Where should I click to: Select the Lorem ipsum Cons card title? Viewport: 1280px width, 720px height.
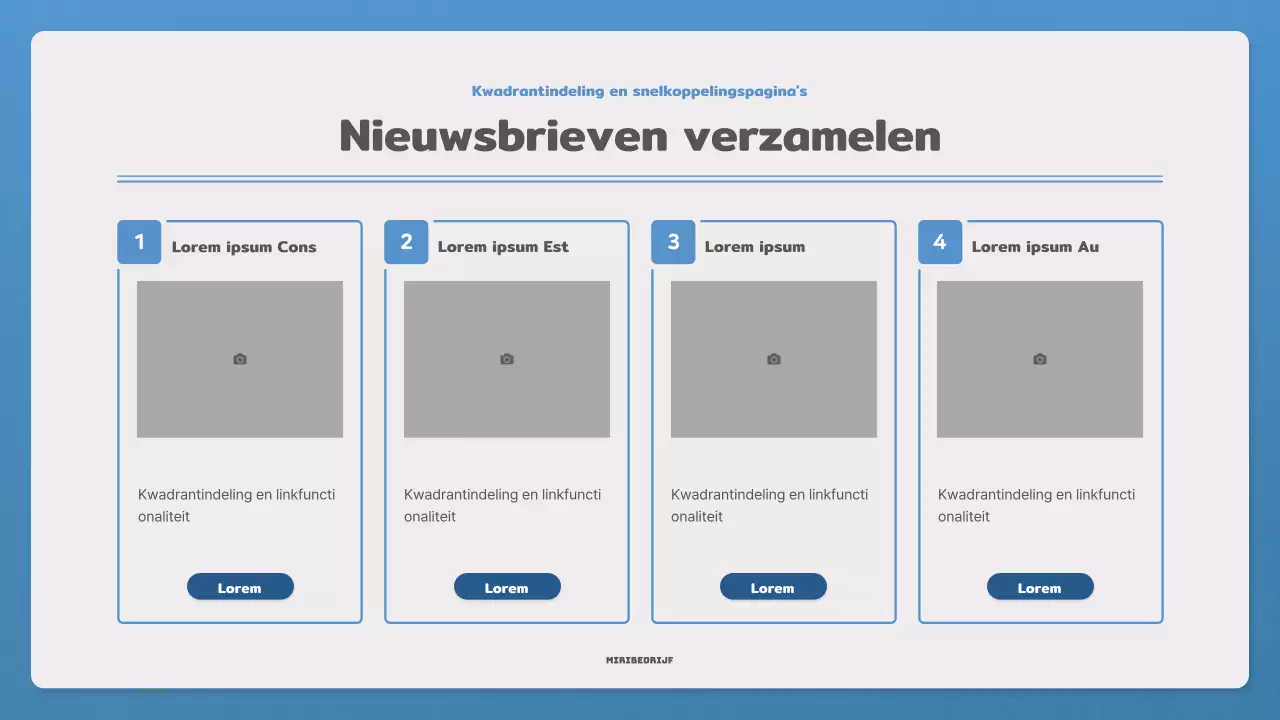tap(244, 246)
